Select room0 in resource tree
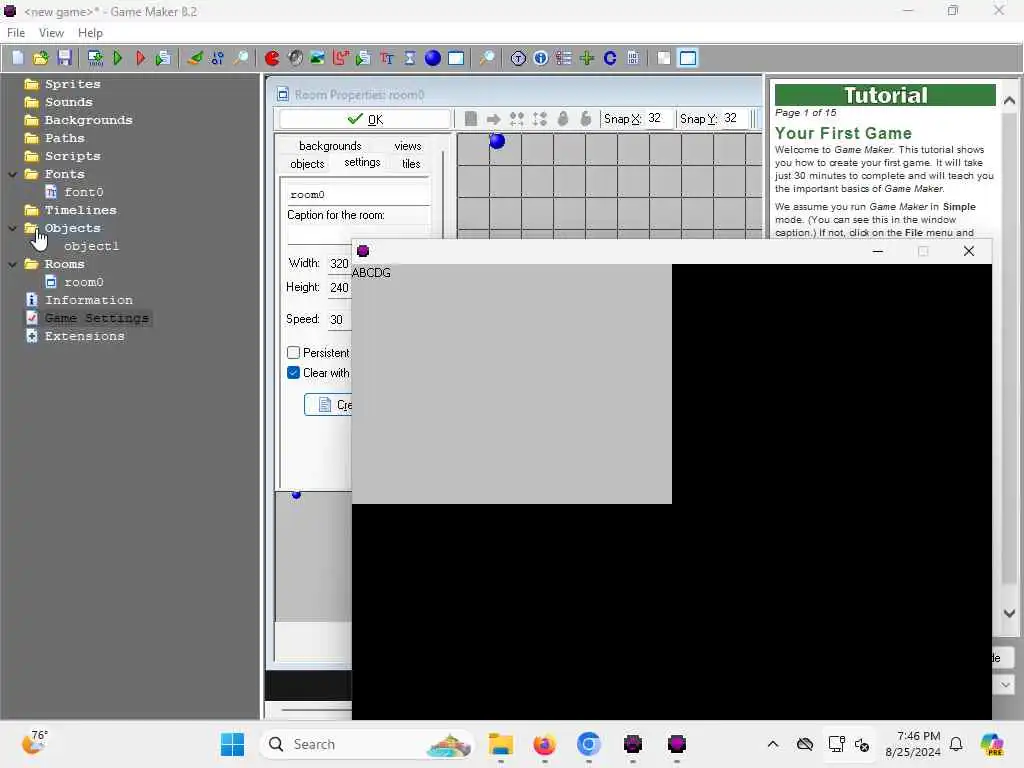 (84, 282)
